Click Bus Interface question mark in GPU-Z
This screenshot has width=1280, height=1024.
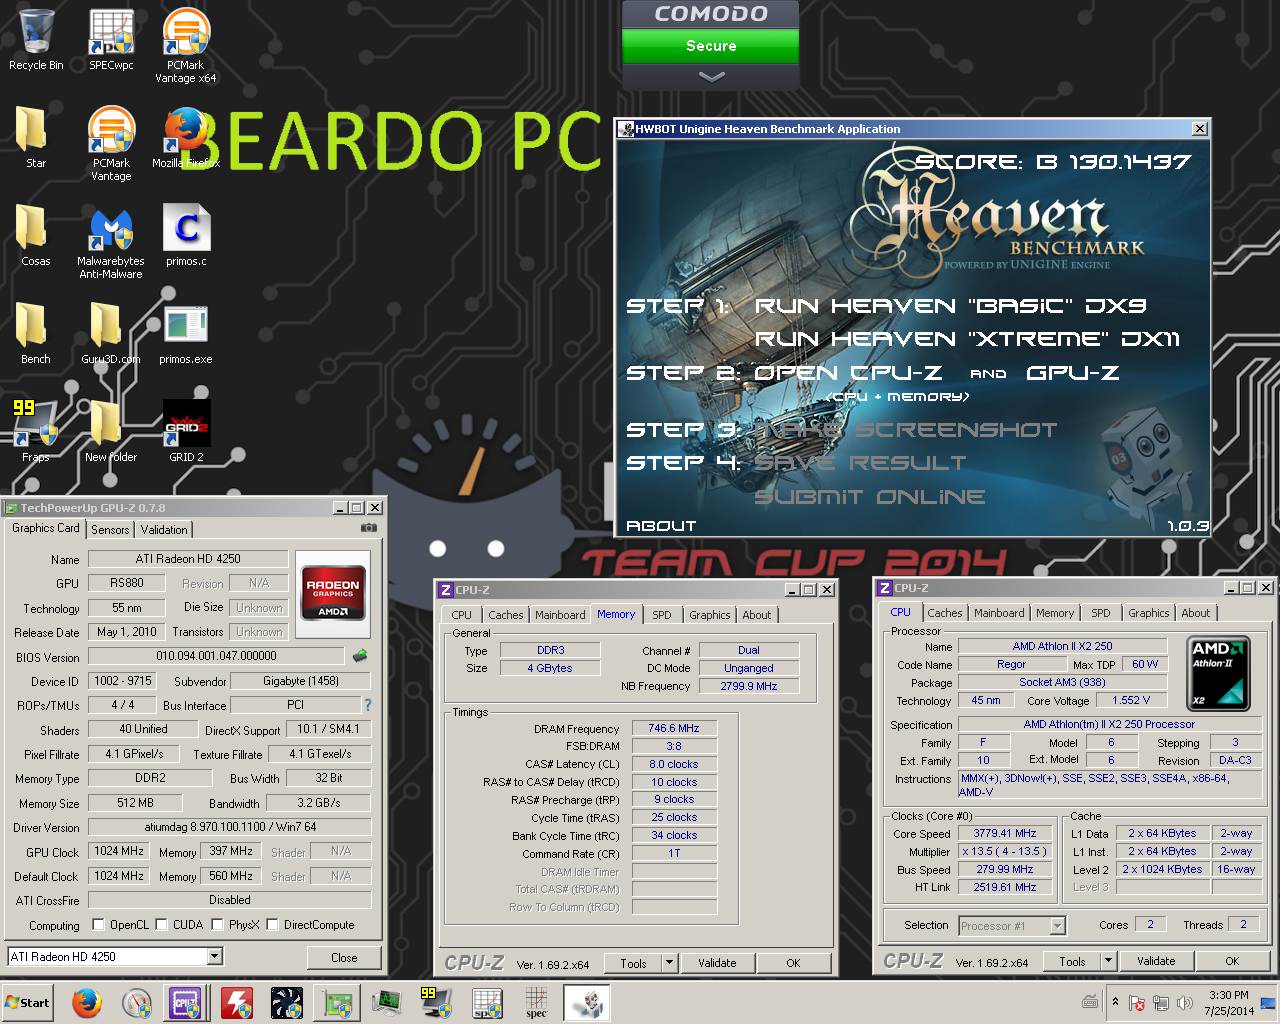pyautogui.click(x=367, y=705)
